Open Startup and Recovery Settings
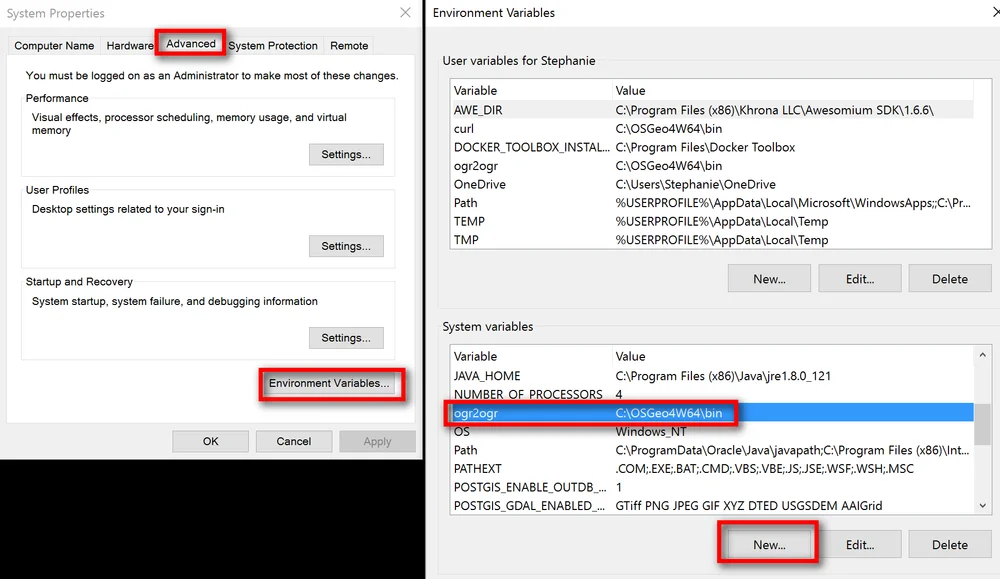Viewport: 1000px width, 579px height. click(346, 337)
